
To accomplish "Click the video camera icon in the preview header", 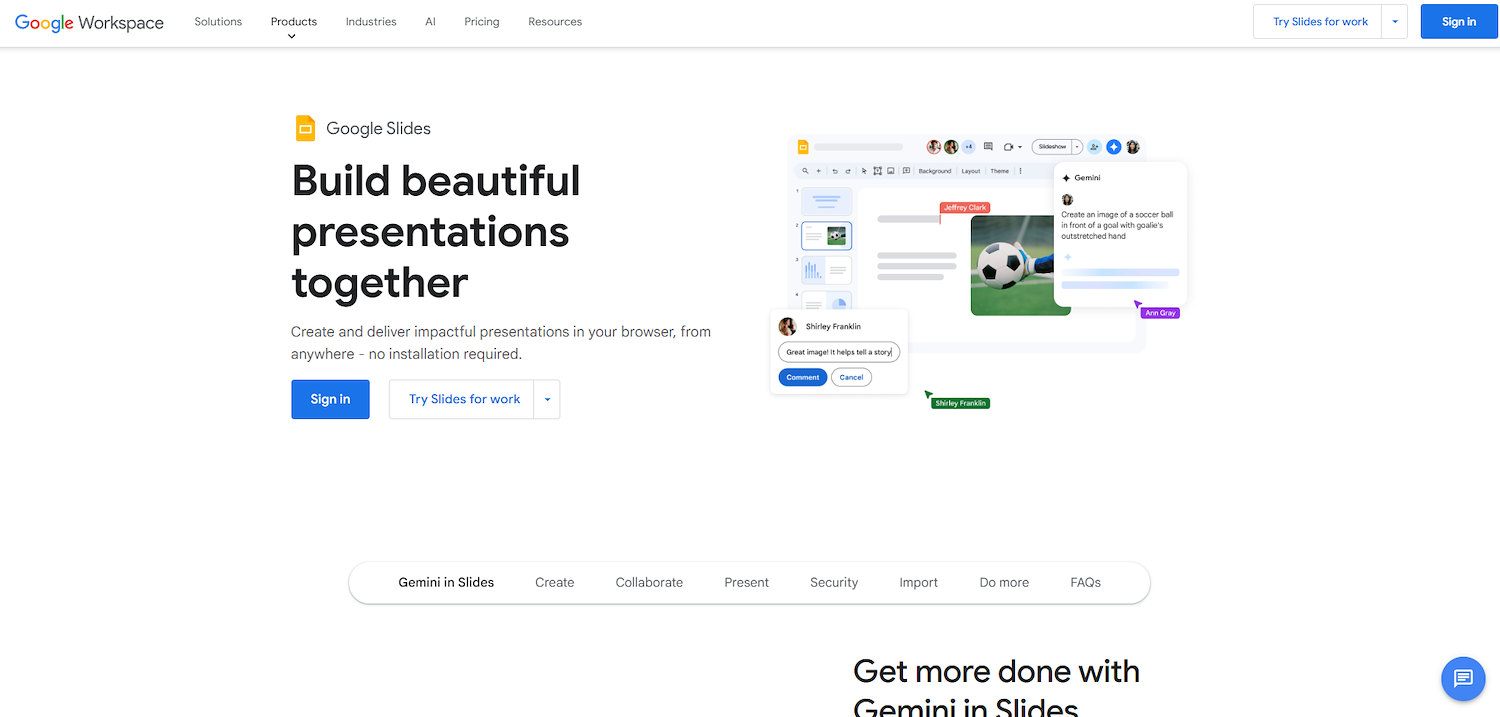I will pyautogui.click(x=1008, y=147).
